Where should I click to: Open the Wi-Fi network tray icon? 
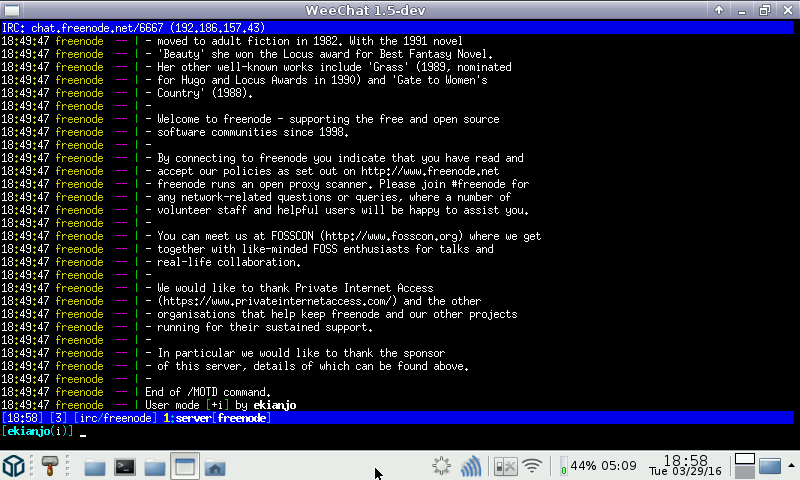pos(532,466)
